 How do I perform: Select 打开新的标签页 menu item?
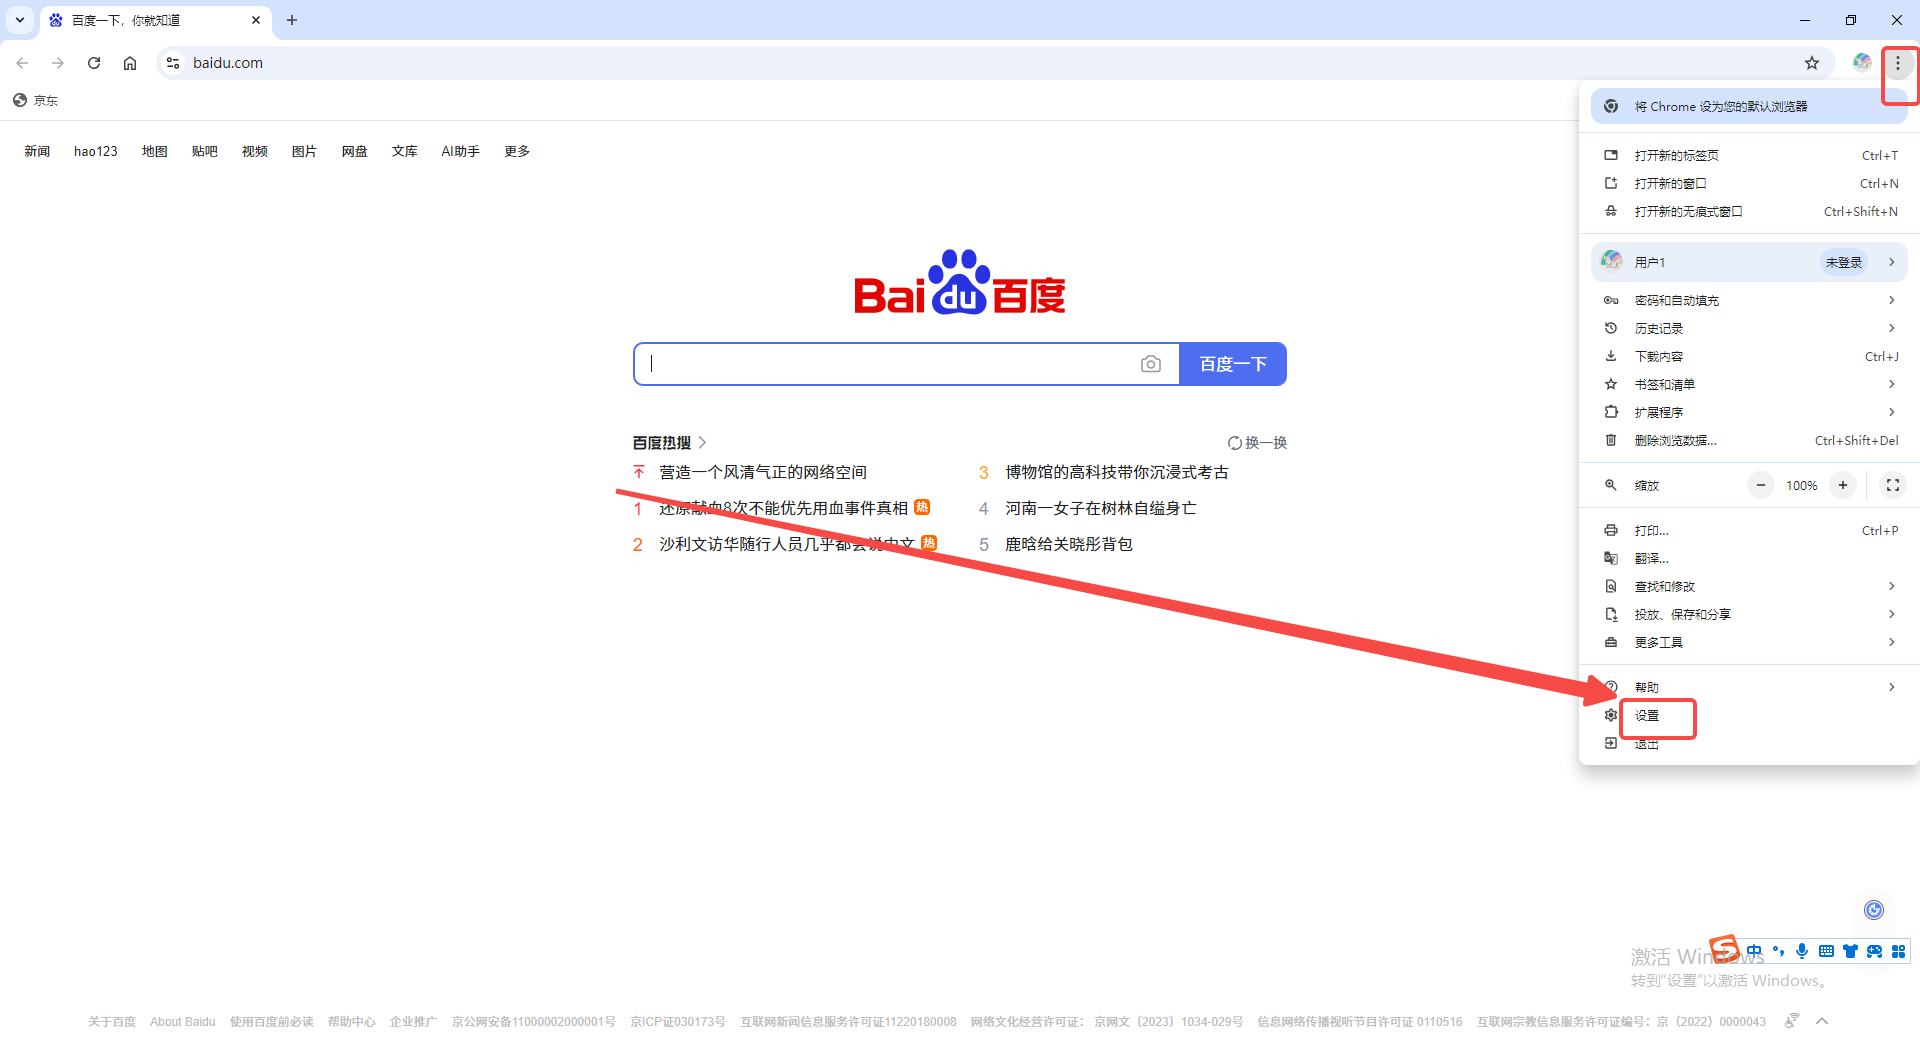point(1749,155)
